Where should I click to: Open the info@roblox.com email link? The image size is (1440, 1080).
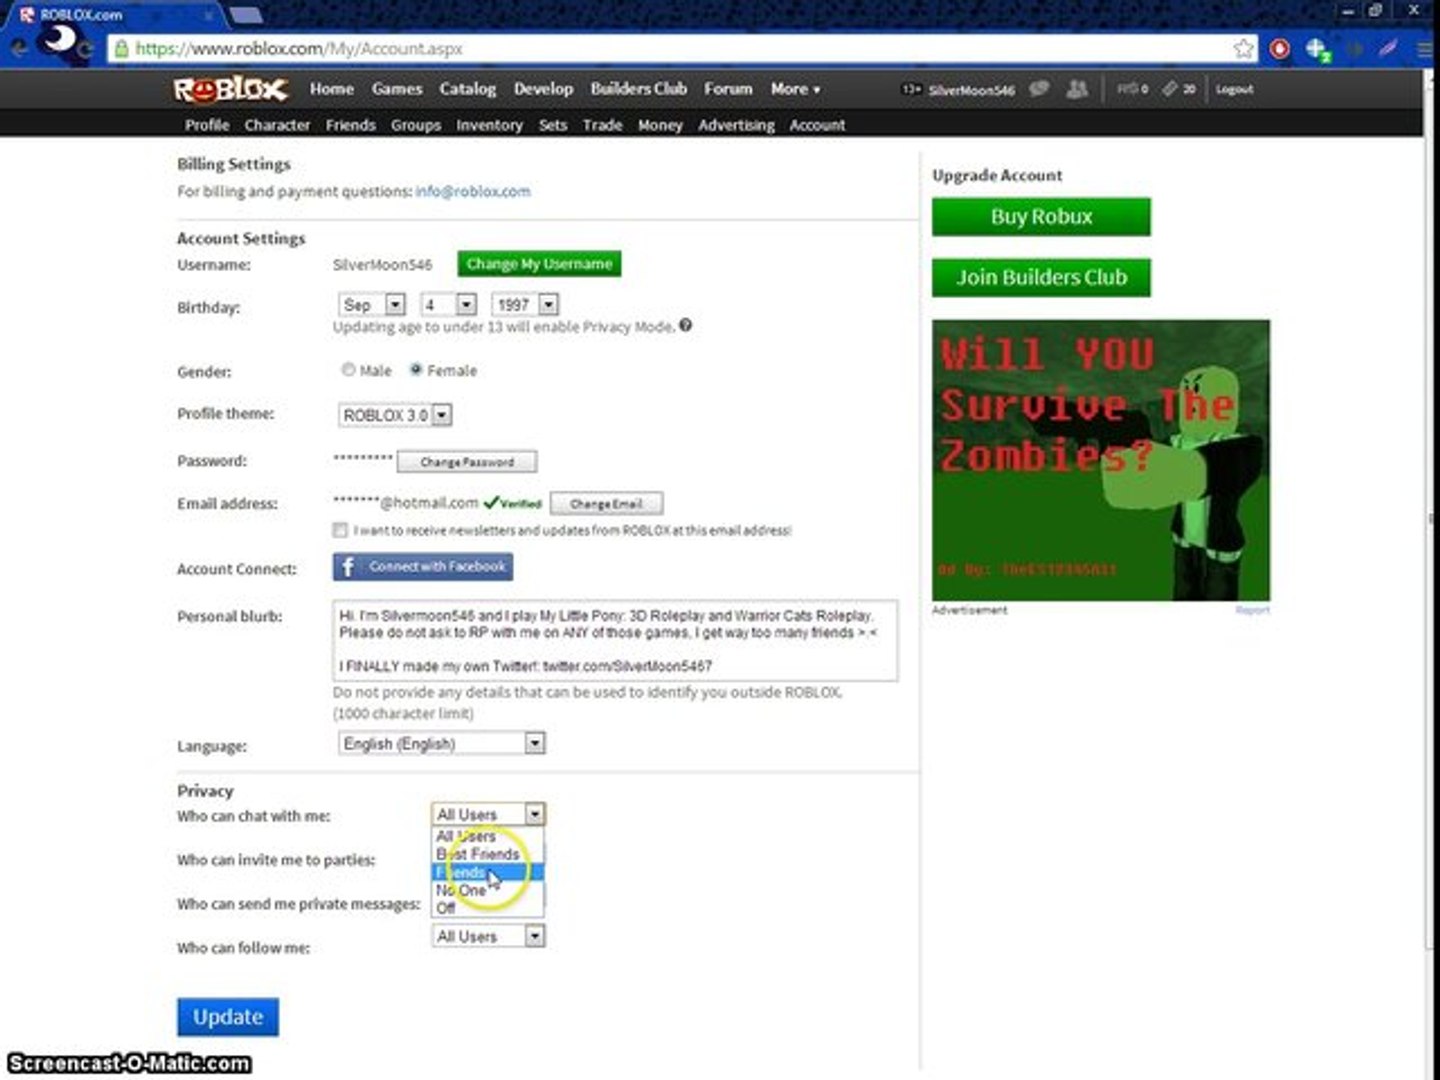tap(473, 191)
